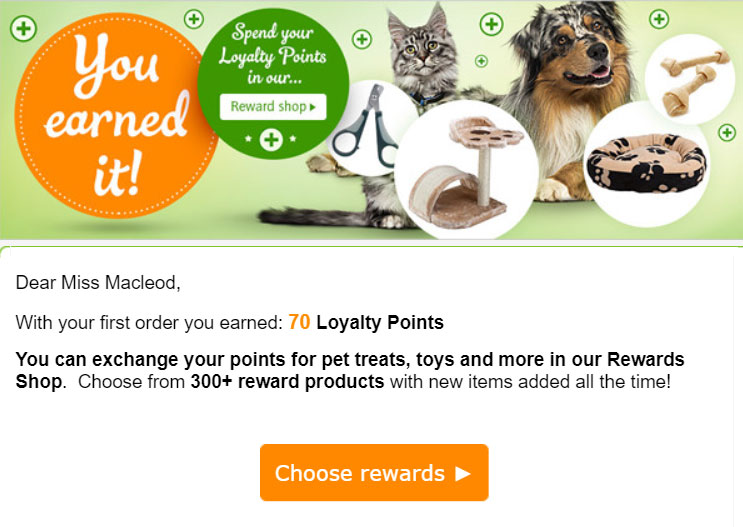Screen dimensions: 743x527
Task: Click the Reward shop button in banner
Action: click(273, 107)
